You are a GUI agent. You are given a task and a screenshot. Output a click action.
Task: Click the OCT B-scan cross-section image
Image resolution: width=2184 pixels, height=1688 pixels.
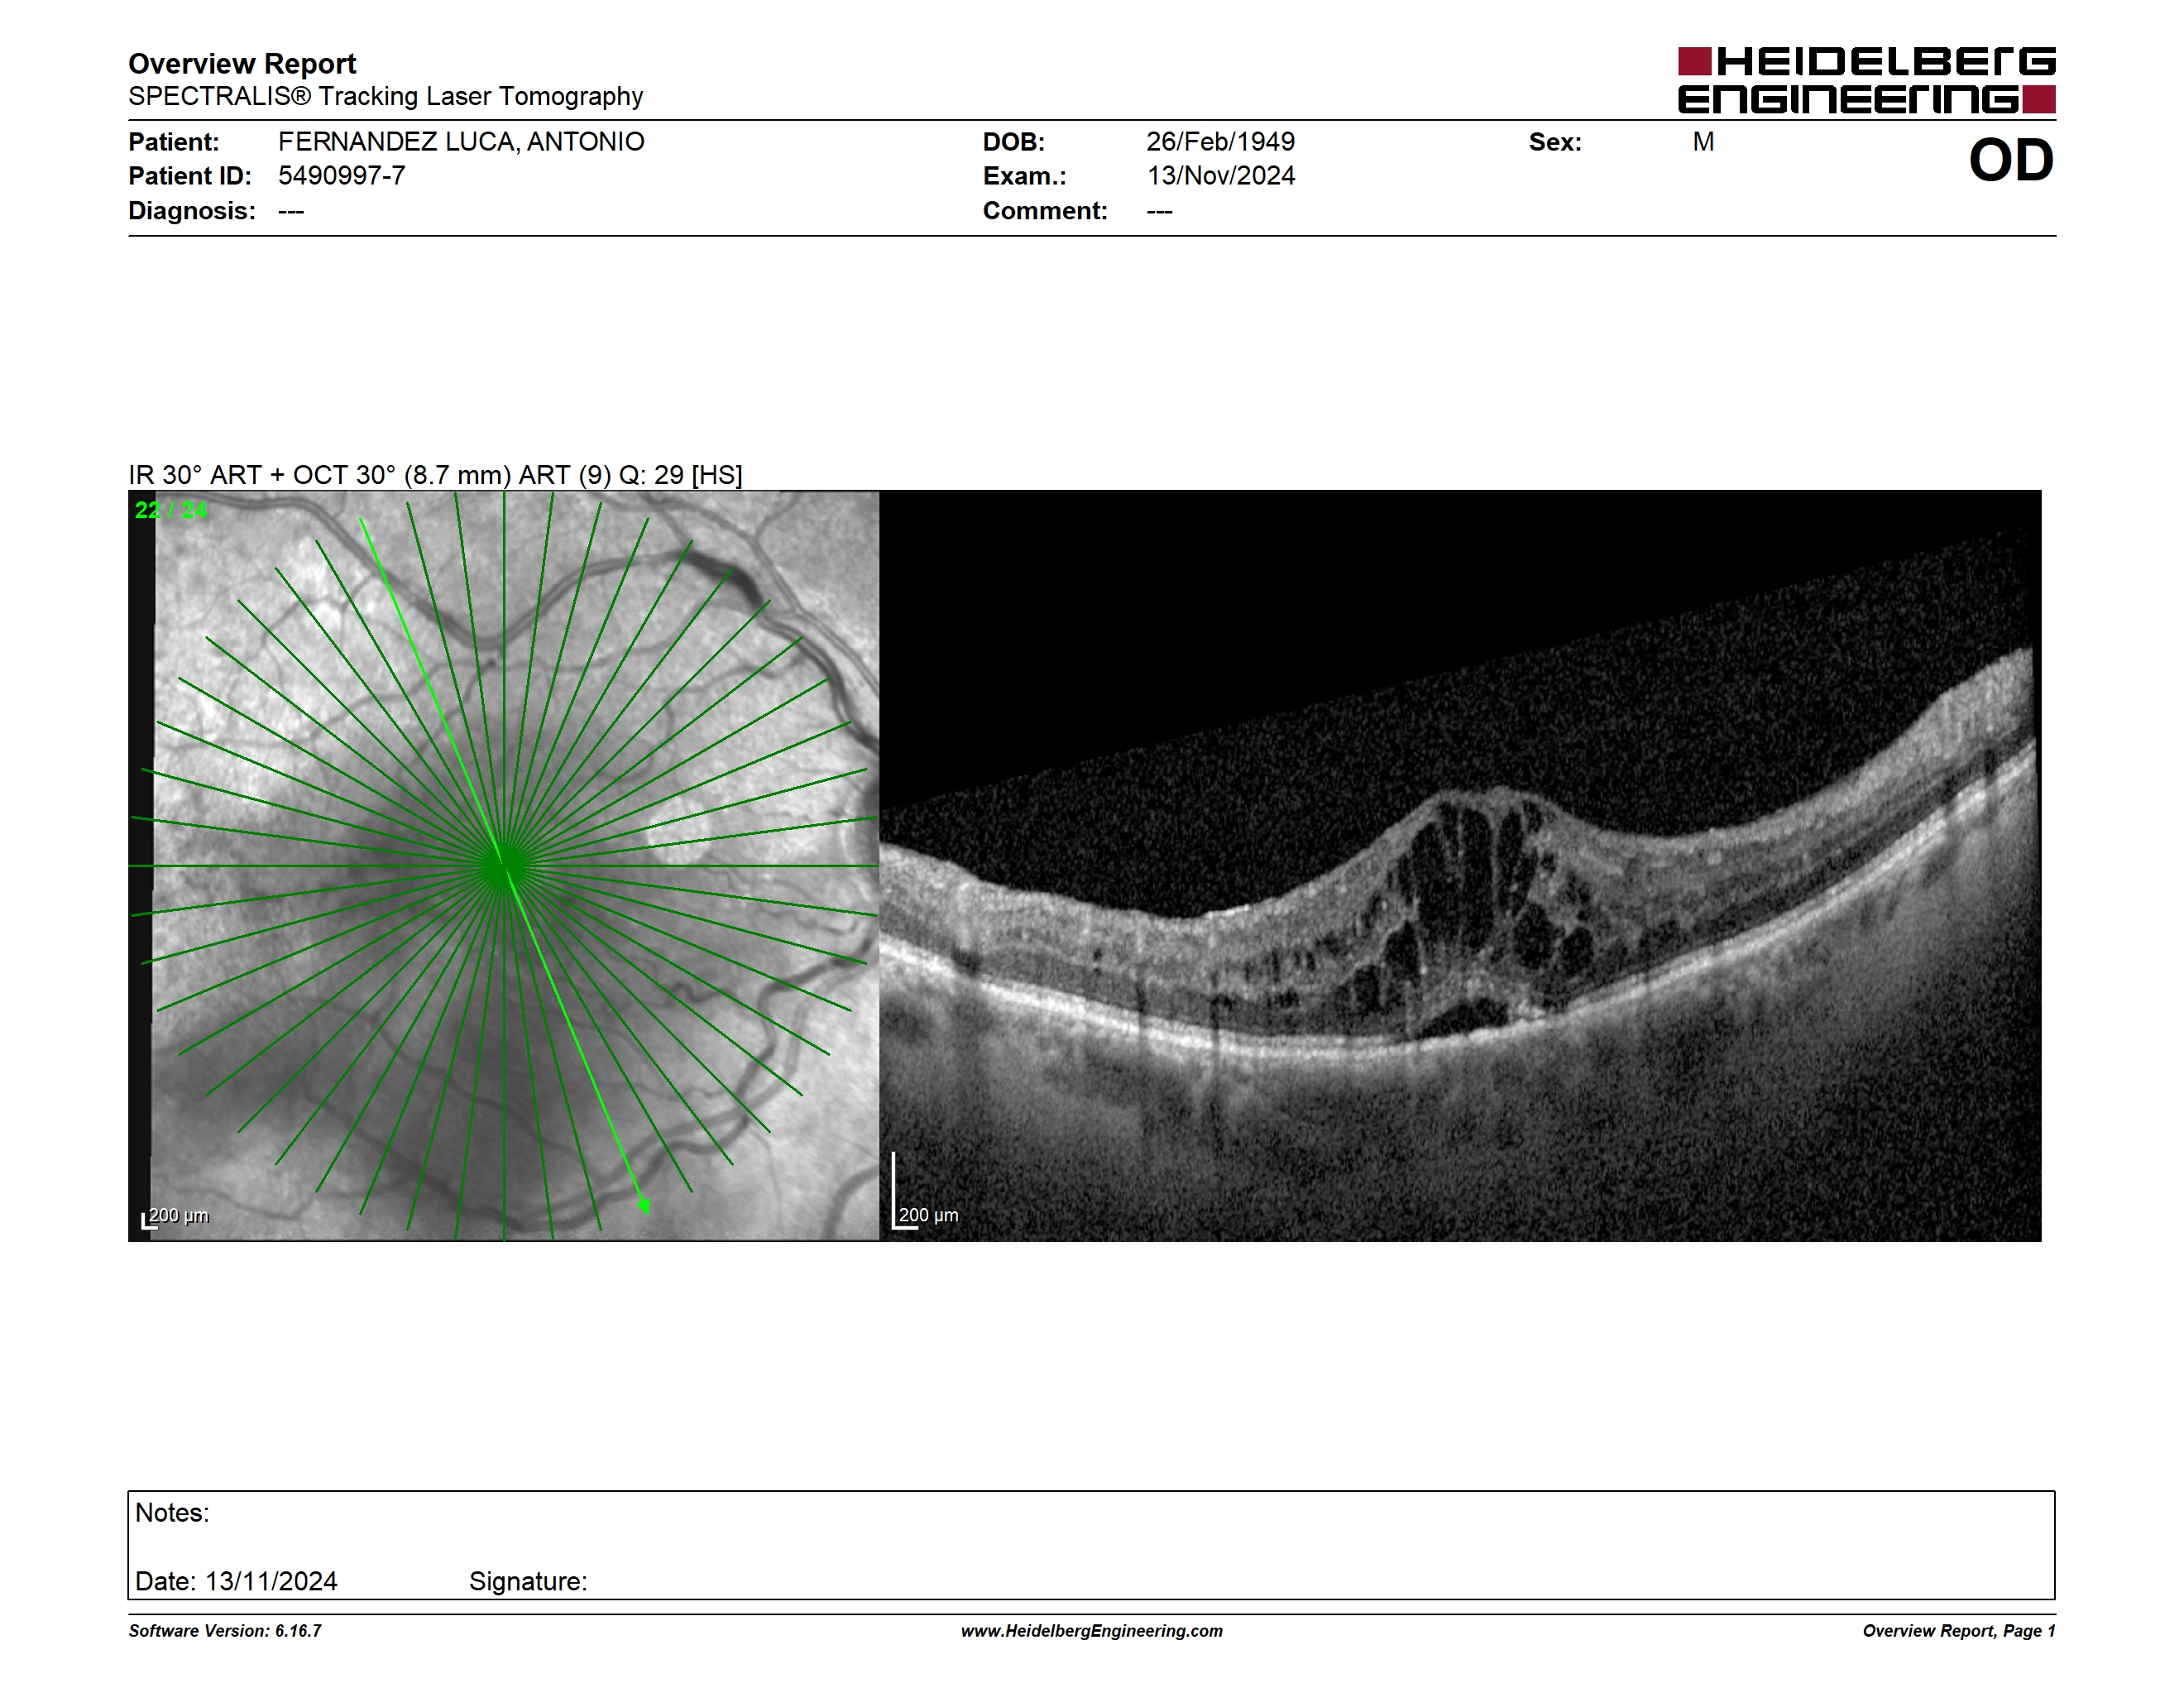[x=1460, y=866]
